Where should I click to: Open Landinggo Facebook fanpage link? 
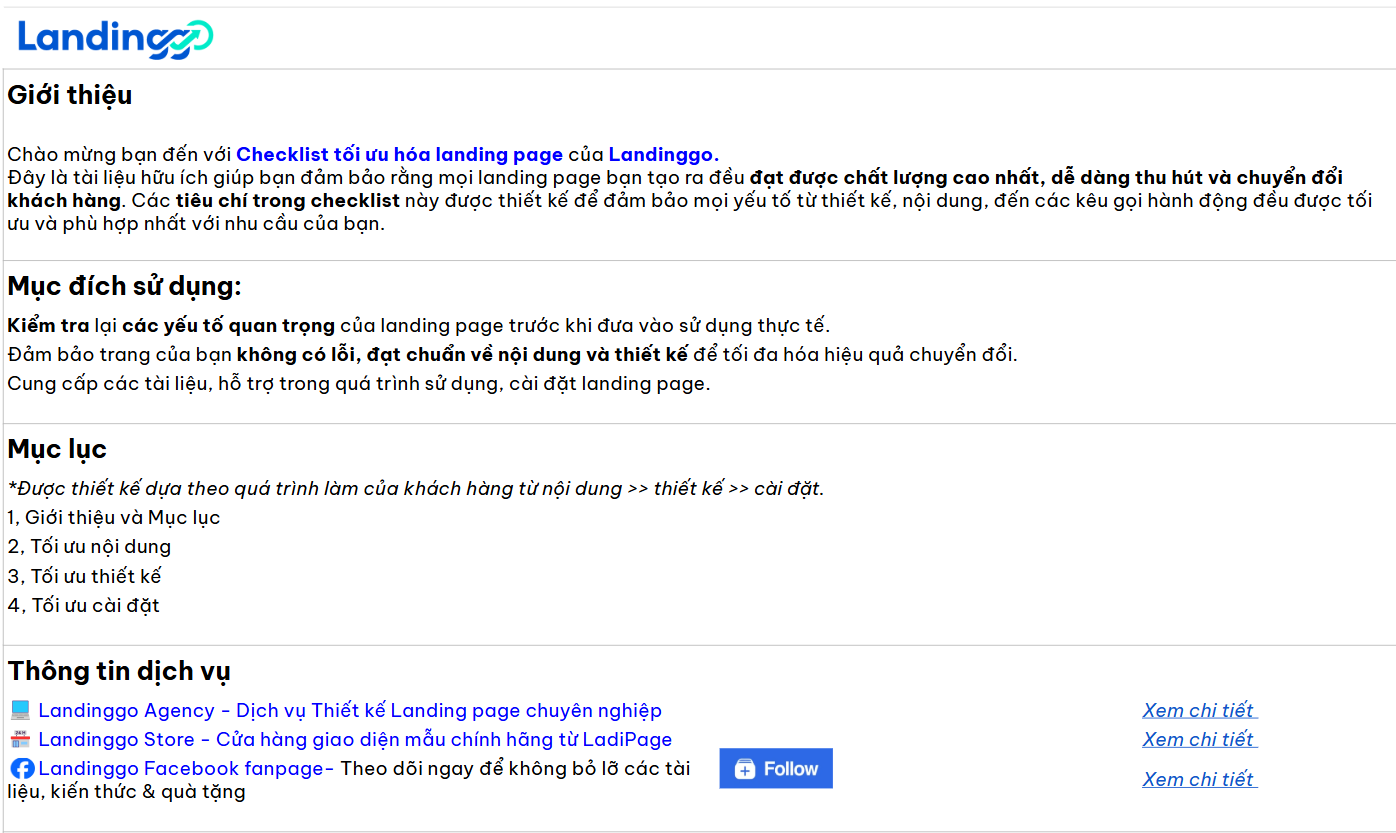click(186, 769)
